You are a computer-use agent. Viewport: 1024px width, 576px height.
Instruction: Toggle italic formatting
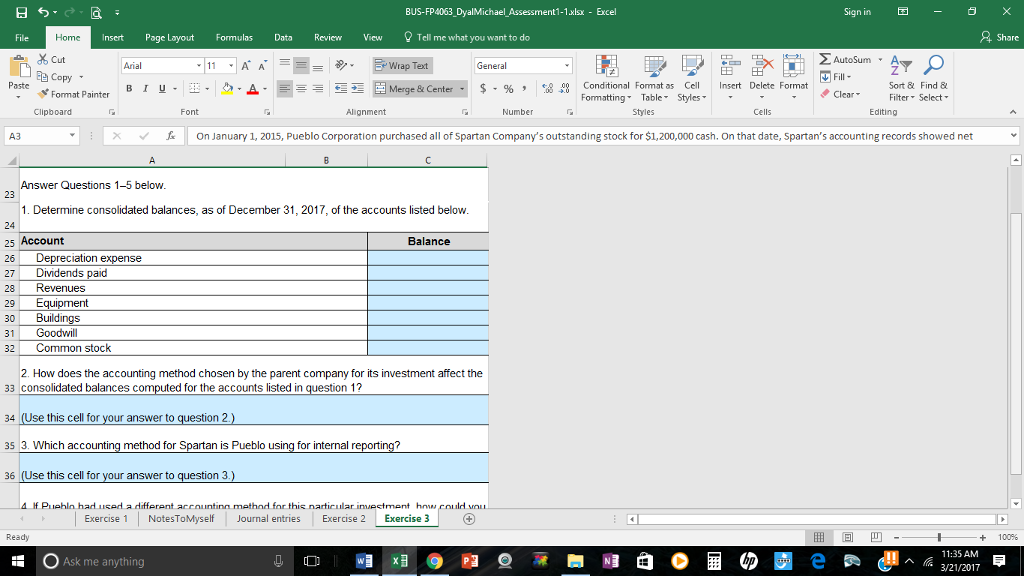coord(144,87)
